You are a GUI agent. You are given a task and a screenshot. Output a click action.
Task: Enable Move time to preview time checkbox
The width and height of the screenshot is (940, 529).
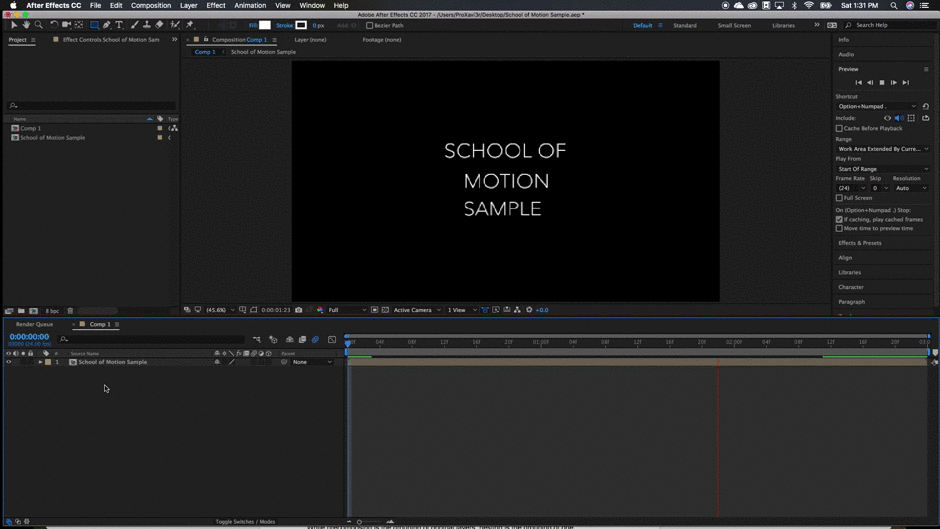click(x=839, y=229)
